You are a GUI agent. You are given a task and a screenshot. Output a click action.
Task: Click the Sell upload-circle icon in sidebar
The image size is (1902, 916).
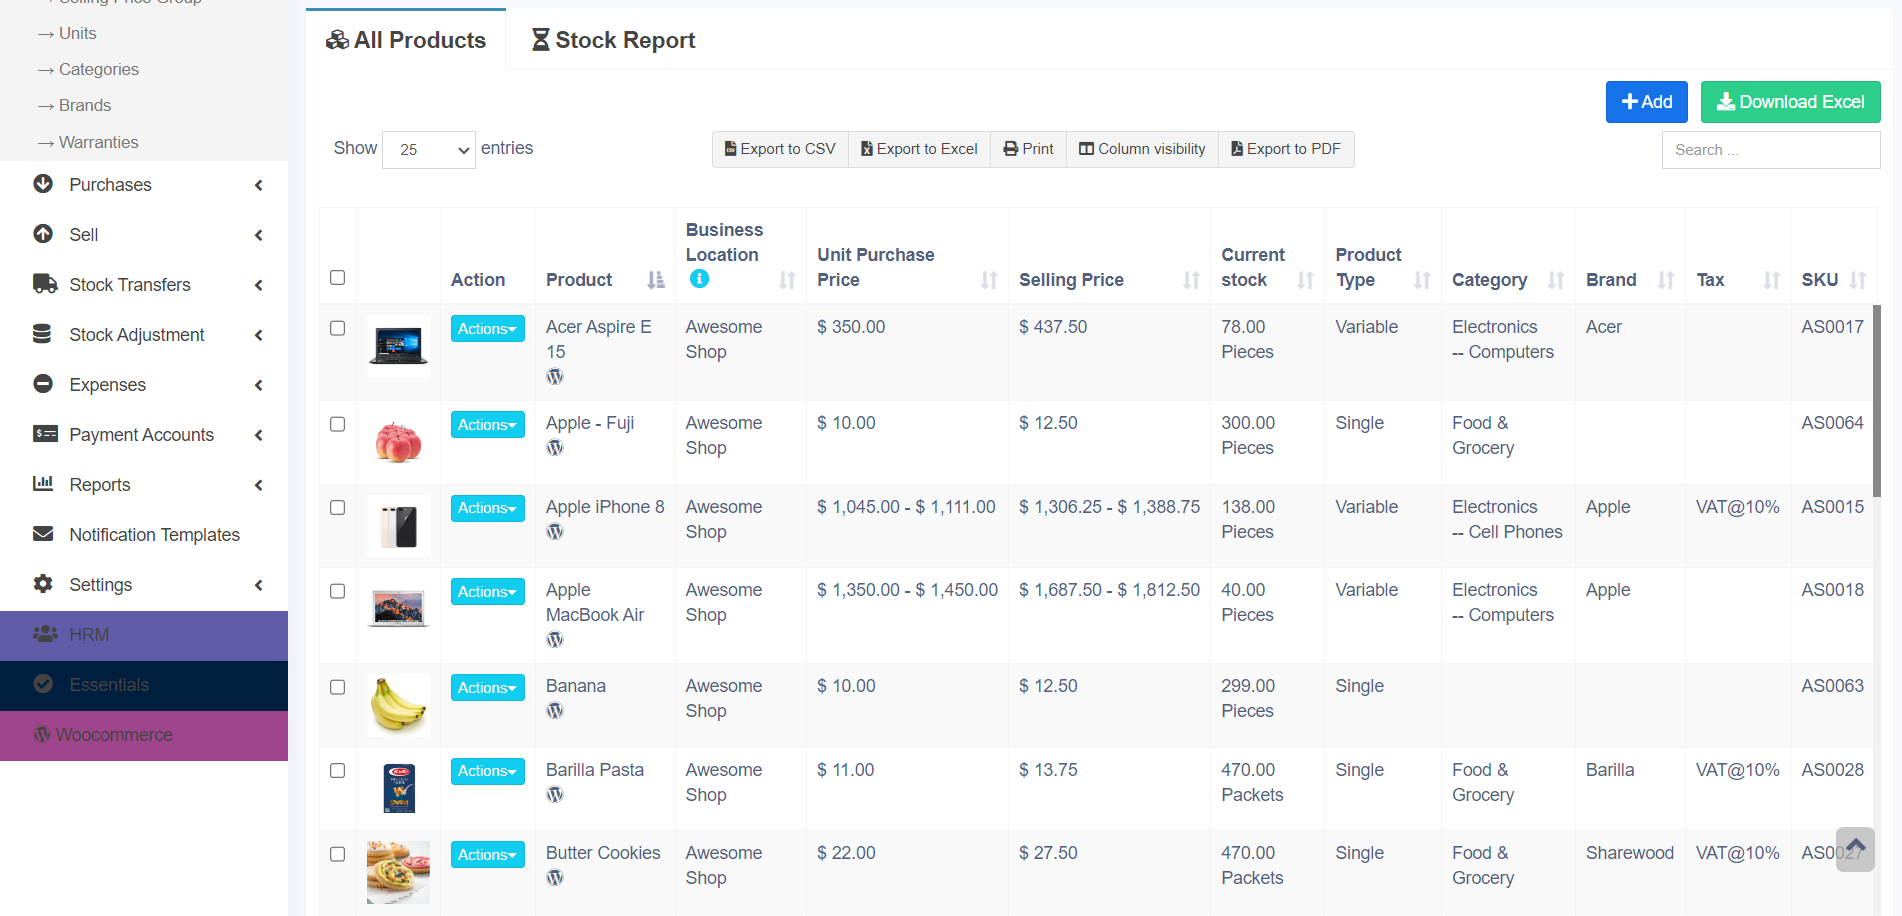pyautogui.click(x=43, y=234)
